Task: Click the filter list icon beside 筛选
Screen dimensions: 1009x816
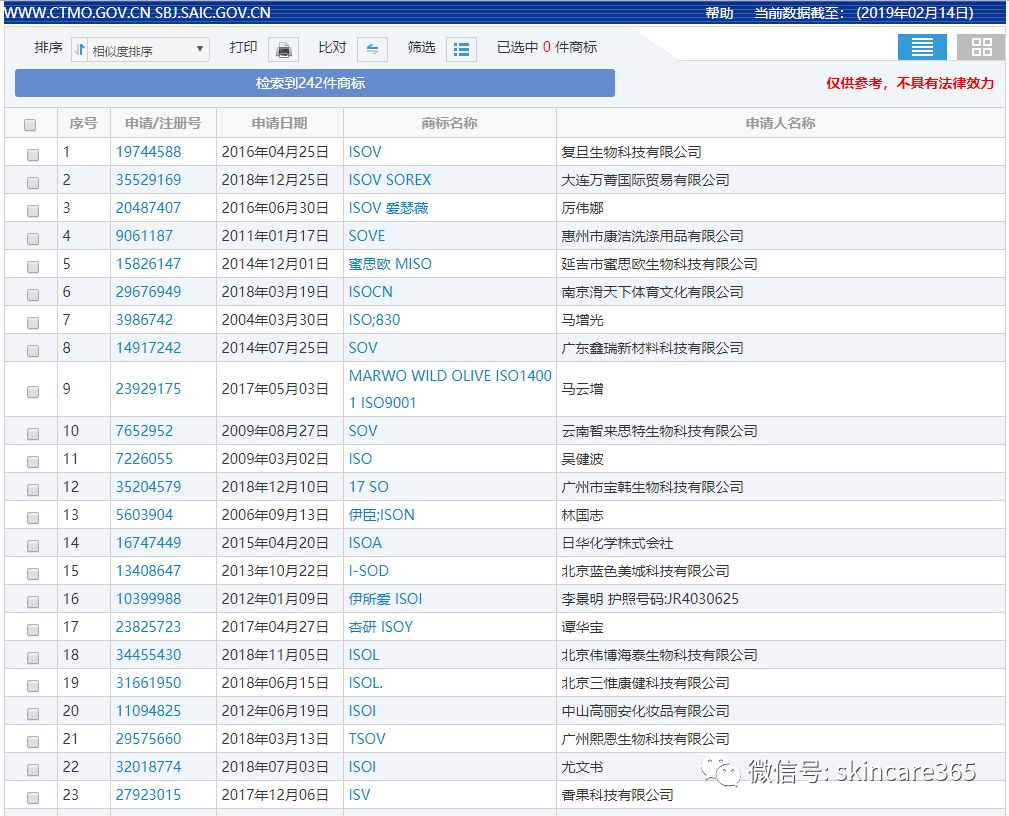Action: click(461, 48)
